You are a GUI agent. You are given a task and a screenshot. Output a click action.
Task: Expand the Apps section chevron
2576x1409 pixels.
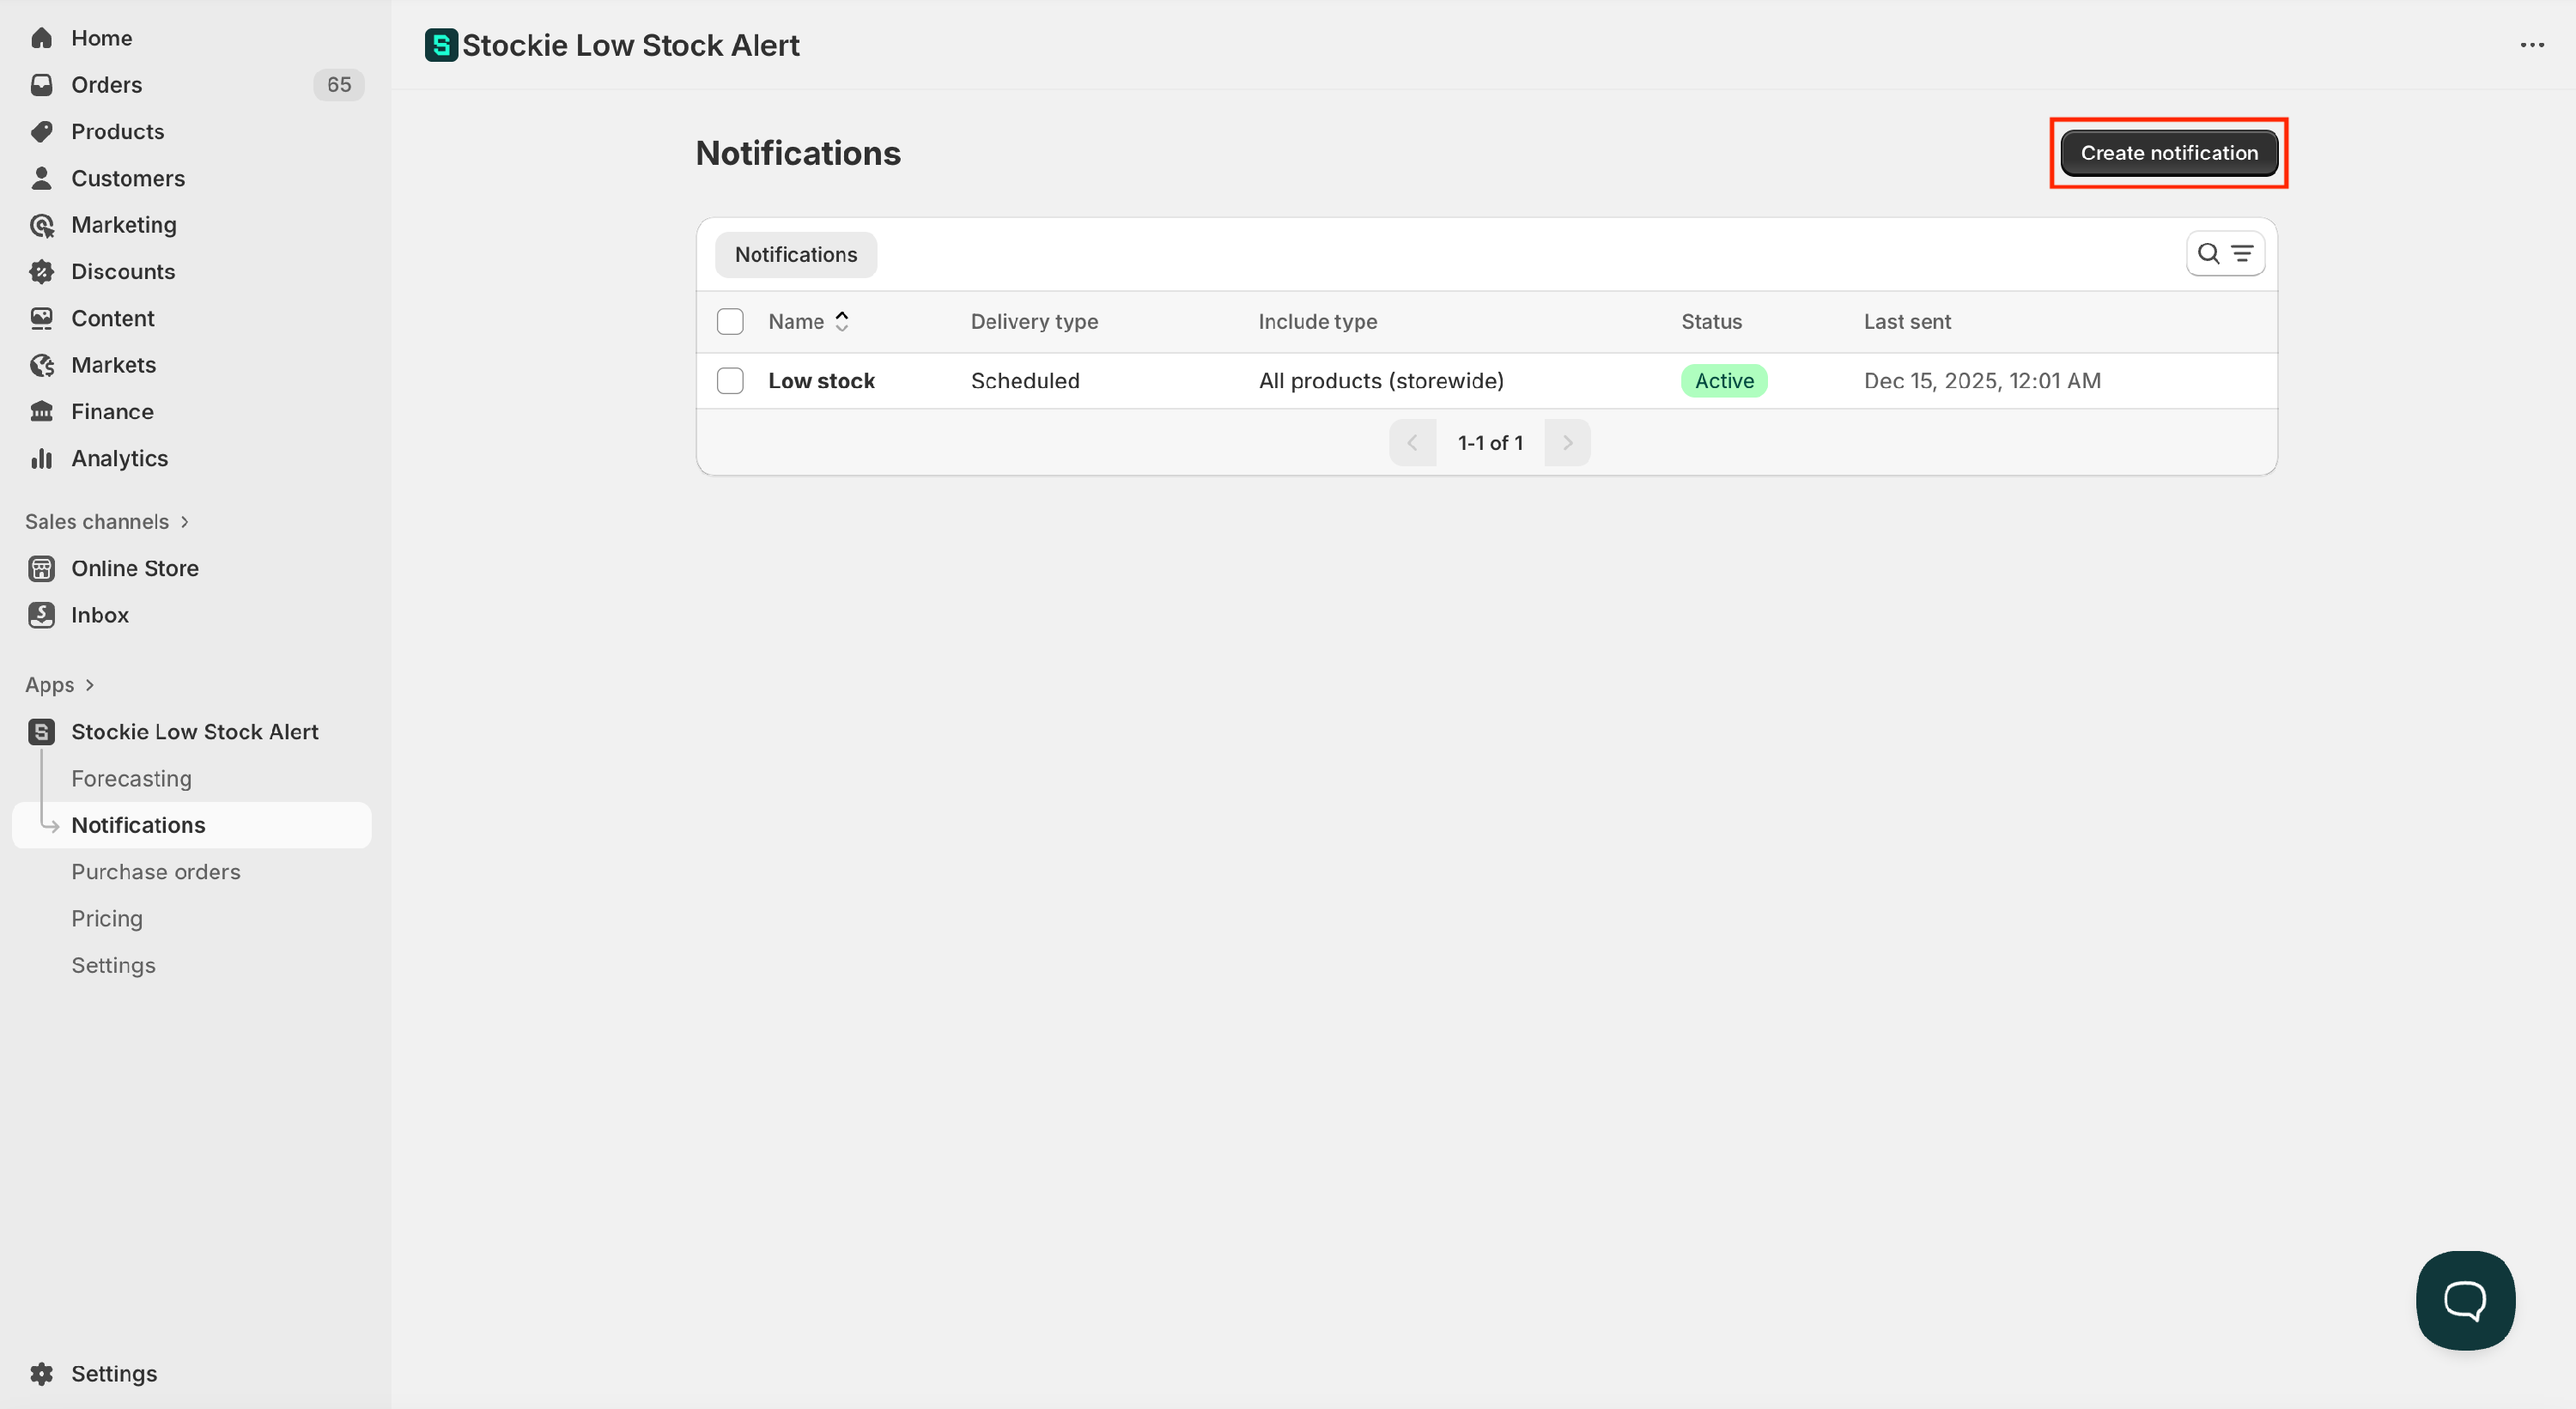pyautogui.click(x=90, y=685)
